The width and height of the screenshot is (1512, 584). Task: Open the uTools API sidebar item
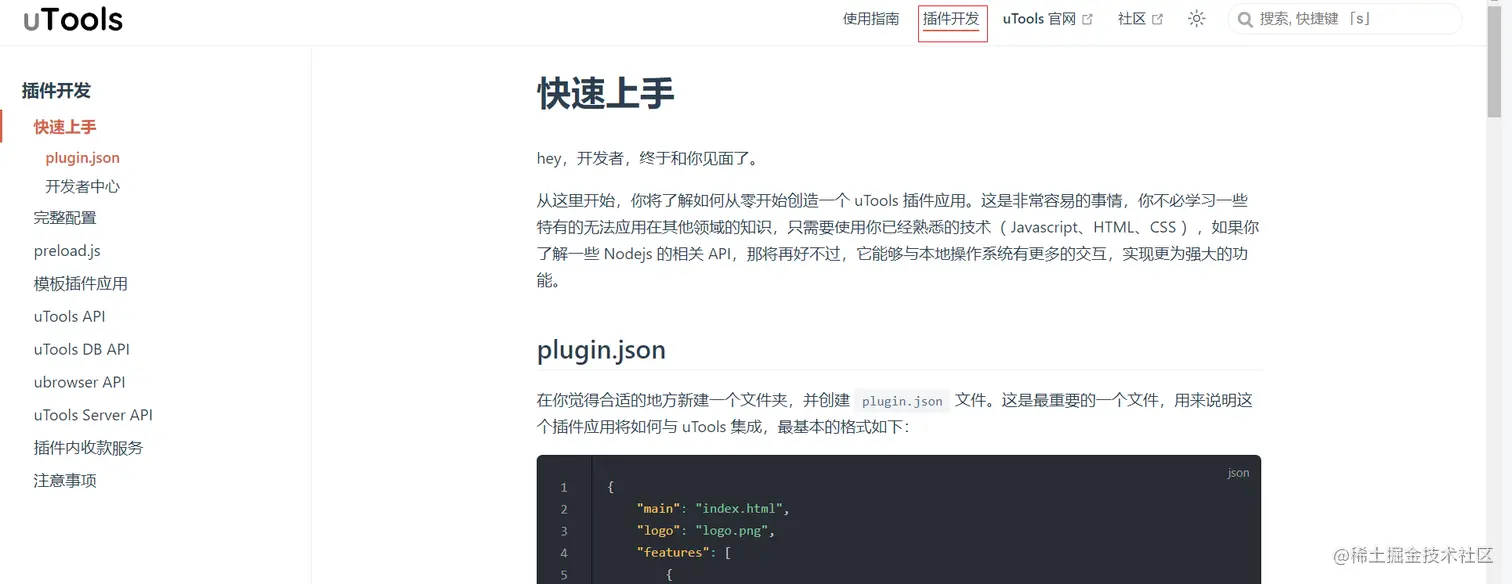click(x=69, y=317)
